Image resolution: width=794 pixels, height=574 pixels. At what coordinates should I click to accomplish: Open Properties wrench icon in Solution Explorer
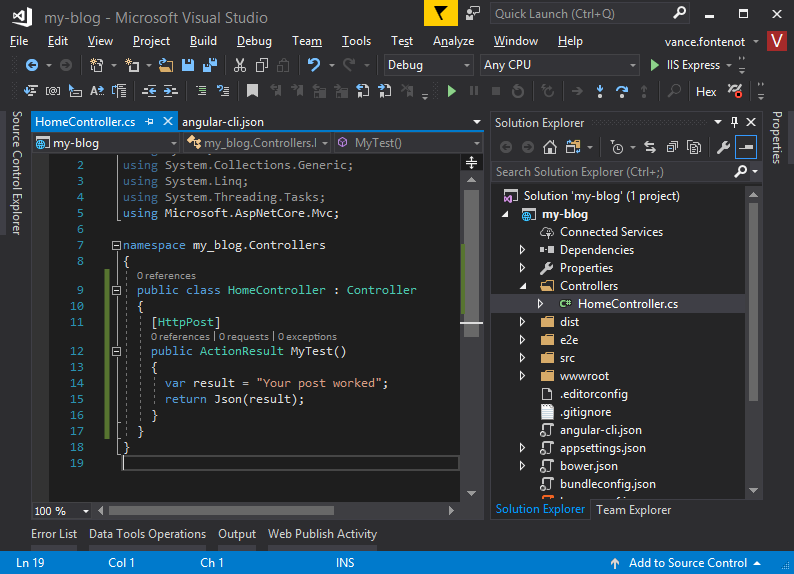tap(723, 147)
